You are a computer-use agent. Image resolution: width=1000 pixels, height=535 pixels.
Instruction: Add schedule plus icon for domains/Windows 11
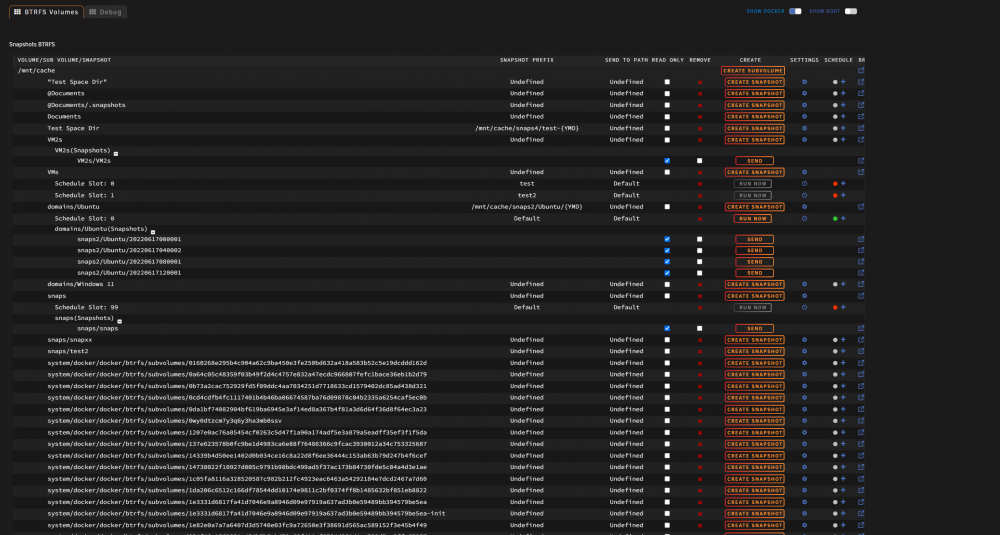[843, 284]
